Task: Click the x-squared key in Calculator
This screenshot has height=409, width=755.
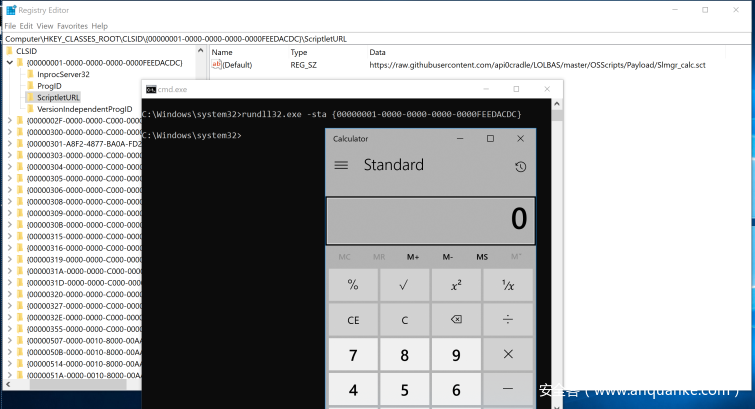Action: click(x=456, y=285)
